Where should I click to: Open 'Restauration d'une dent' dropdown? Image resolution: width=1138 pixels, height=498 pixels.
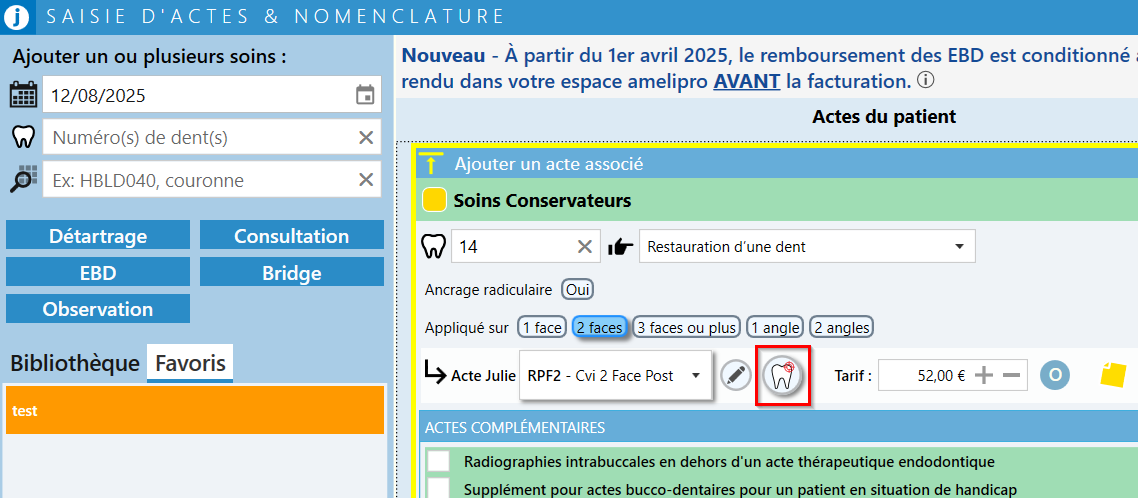coord(807,247)
